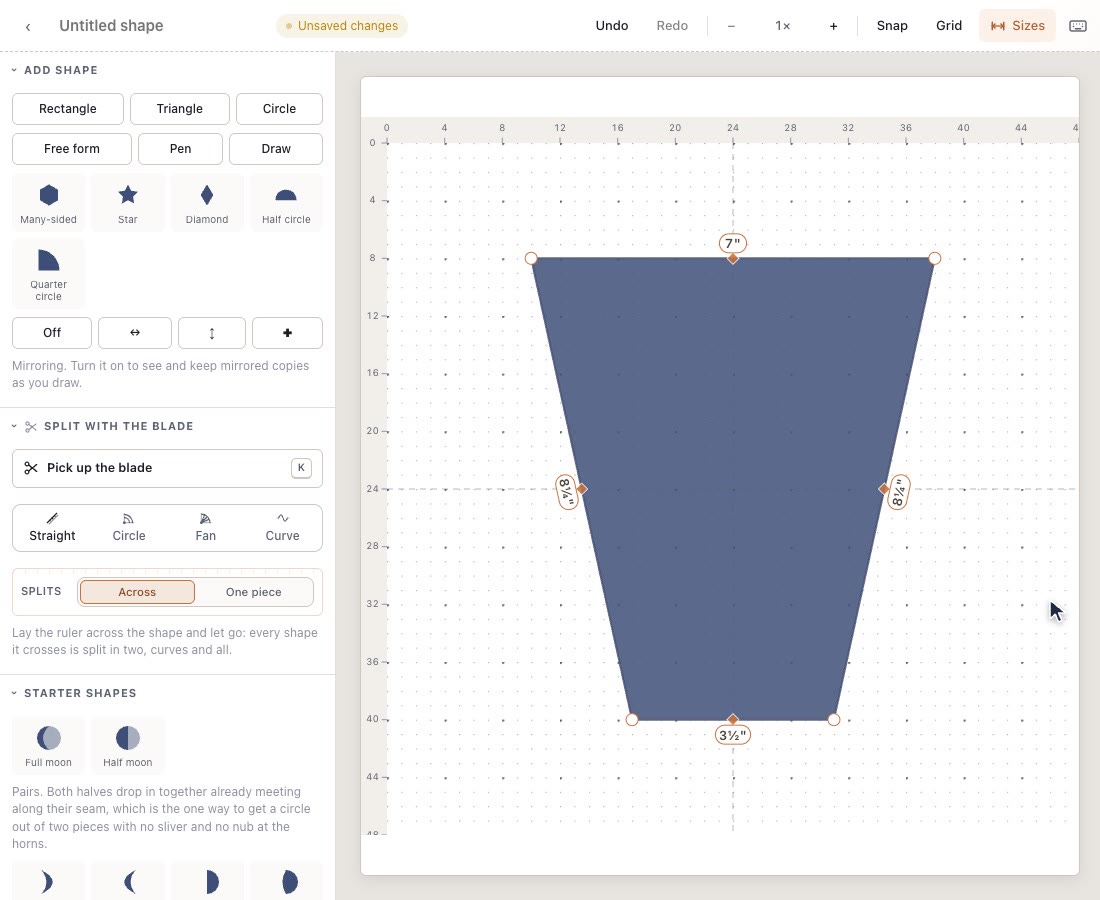This screenshot has width=1100, height=900.
Task: Select the bottom-left corner vertex handle
Action: [x=632, y=720]
